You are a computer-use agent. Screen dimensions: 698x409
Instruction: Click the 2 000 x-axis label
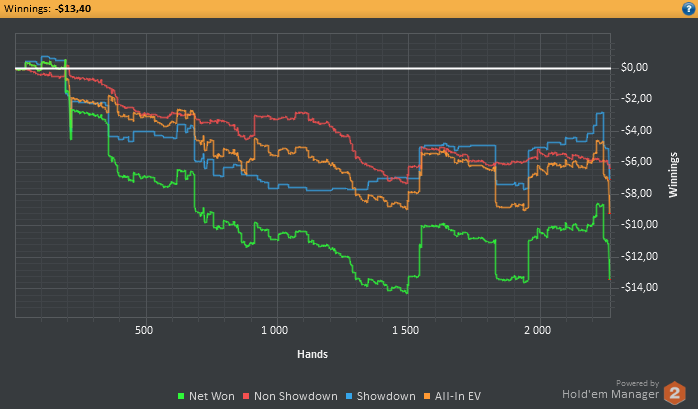pyautogui.click(x=537, y=330)
